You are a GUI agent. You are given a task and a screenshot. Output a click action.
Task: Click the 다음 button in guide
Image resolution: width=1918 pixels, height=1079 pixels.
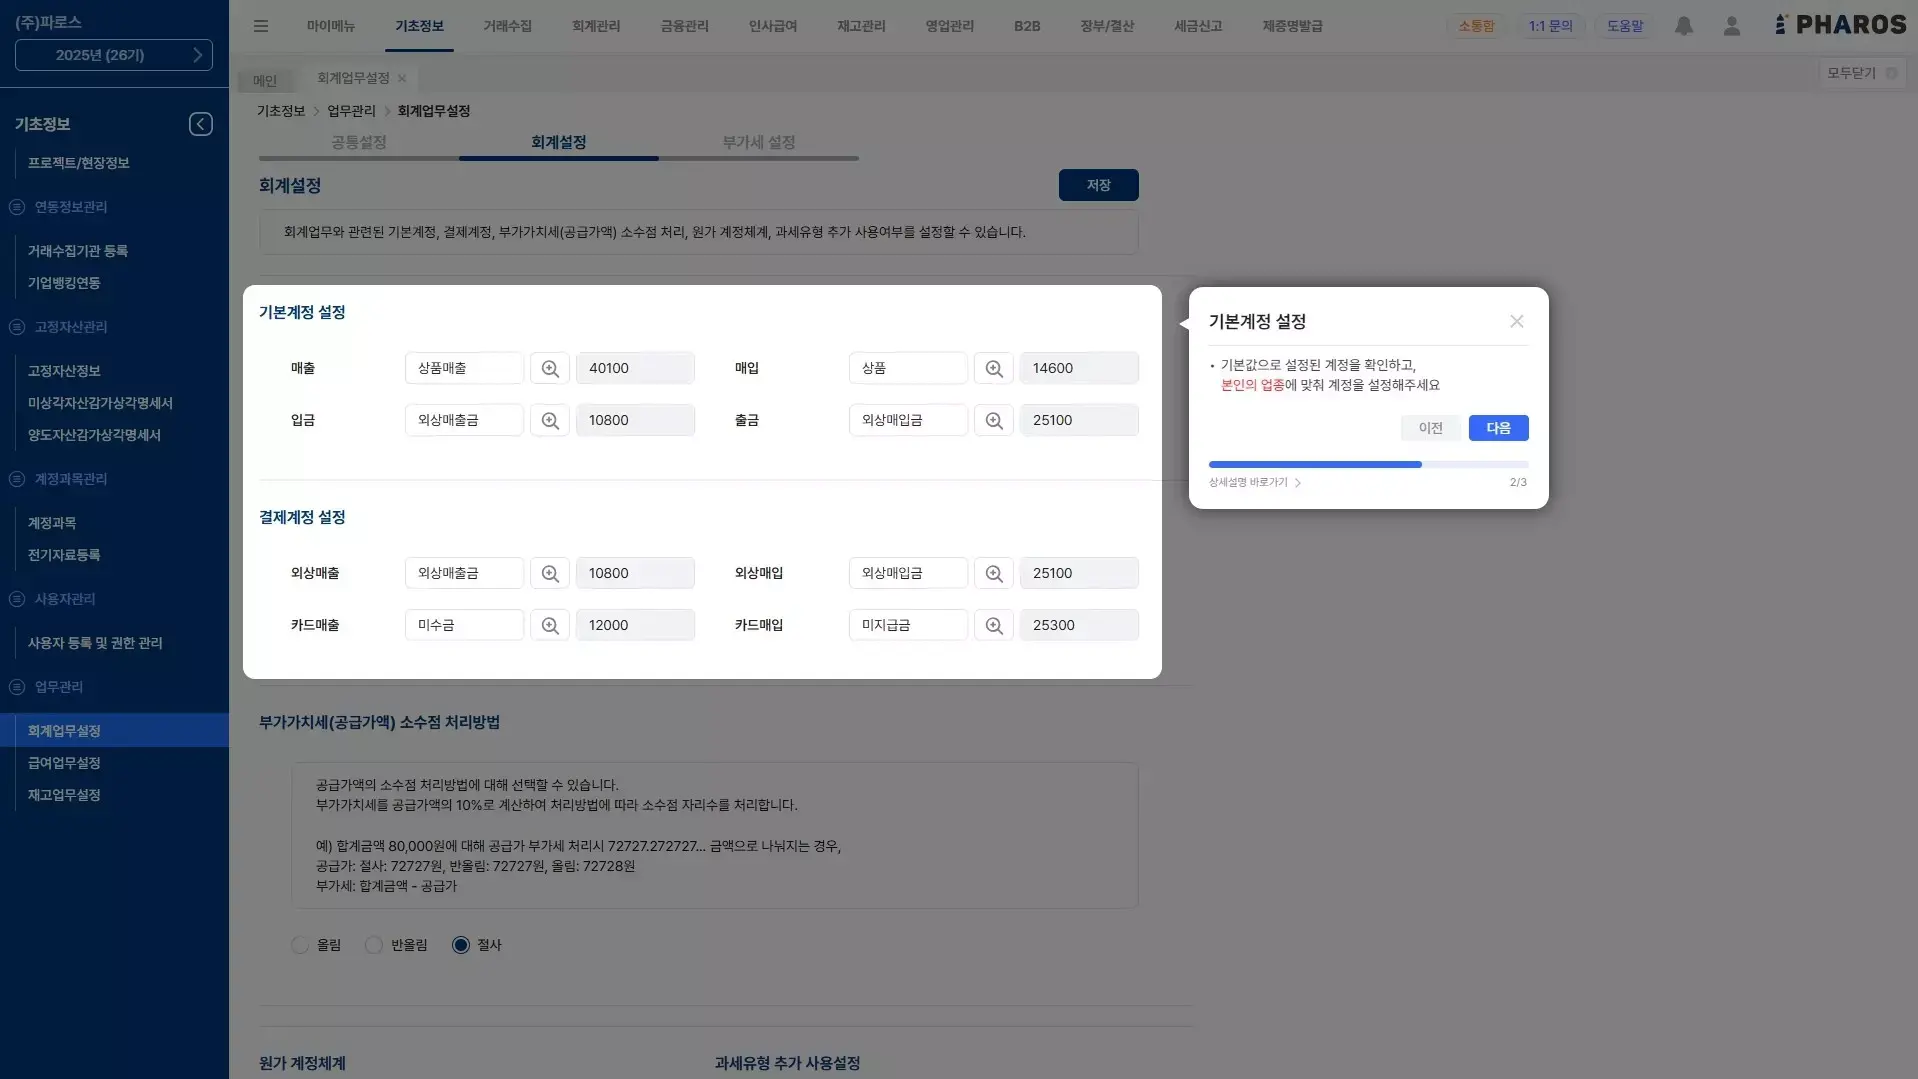point(1497,428)
